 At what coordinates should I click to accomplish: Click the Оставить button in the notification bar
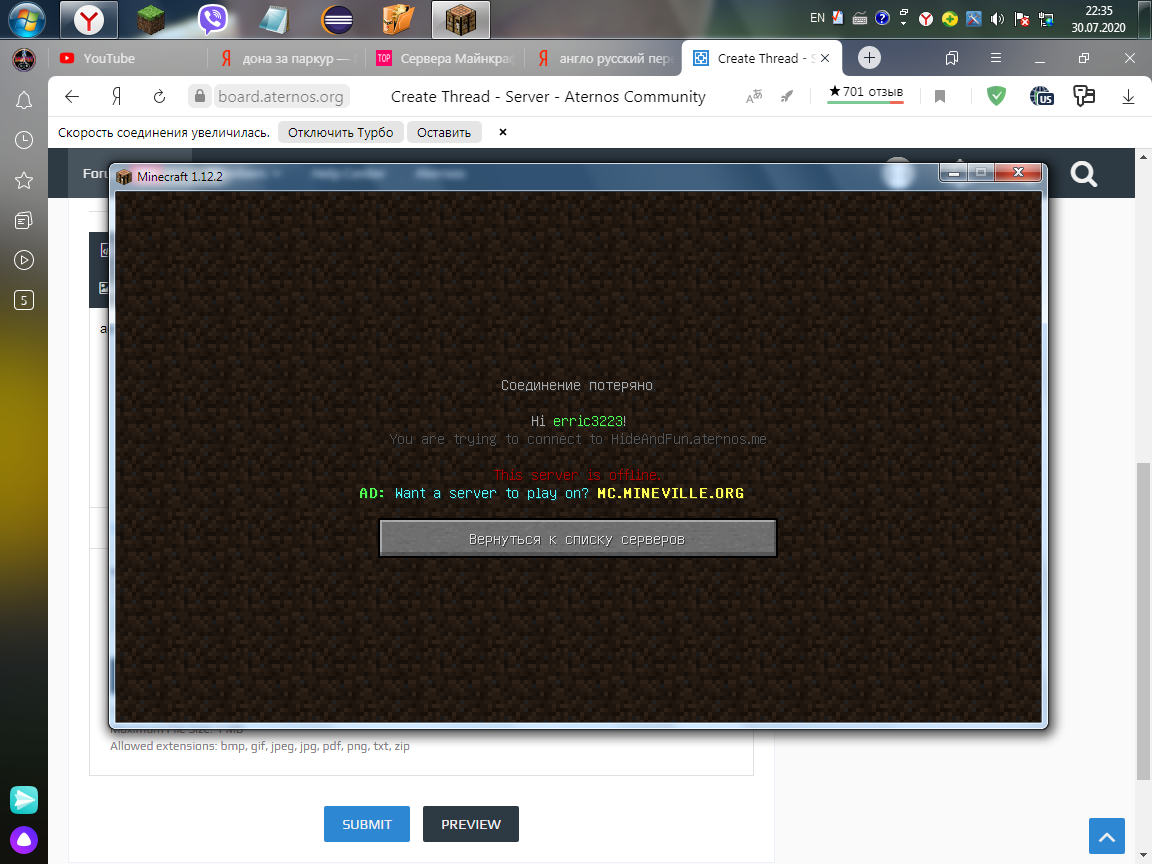444,132
